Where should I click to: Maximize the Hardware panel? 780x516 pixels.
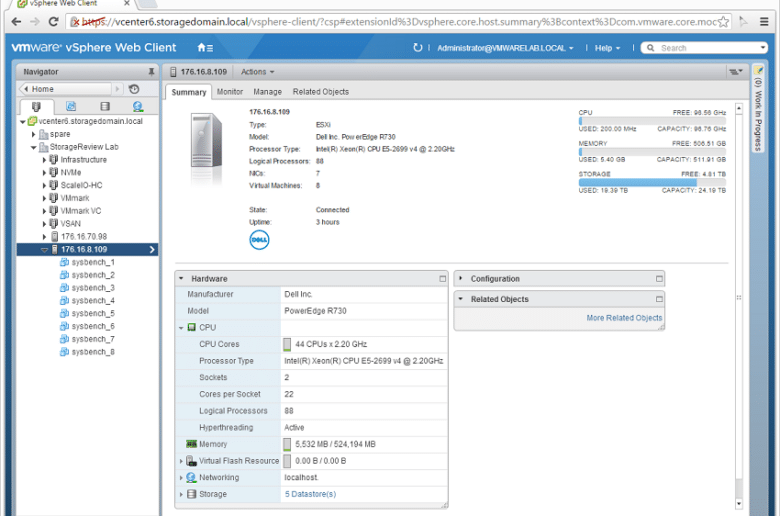tap(443, 279)
